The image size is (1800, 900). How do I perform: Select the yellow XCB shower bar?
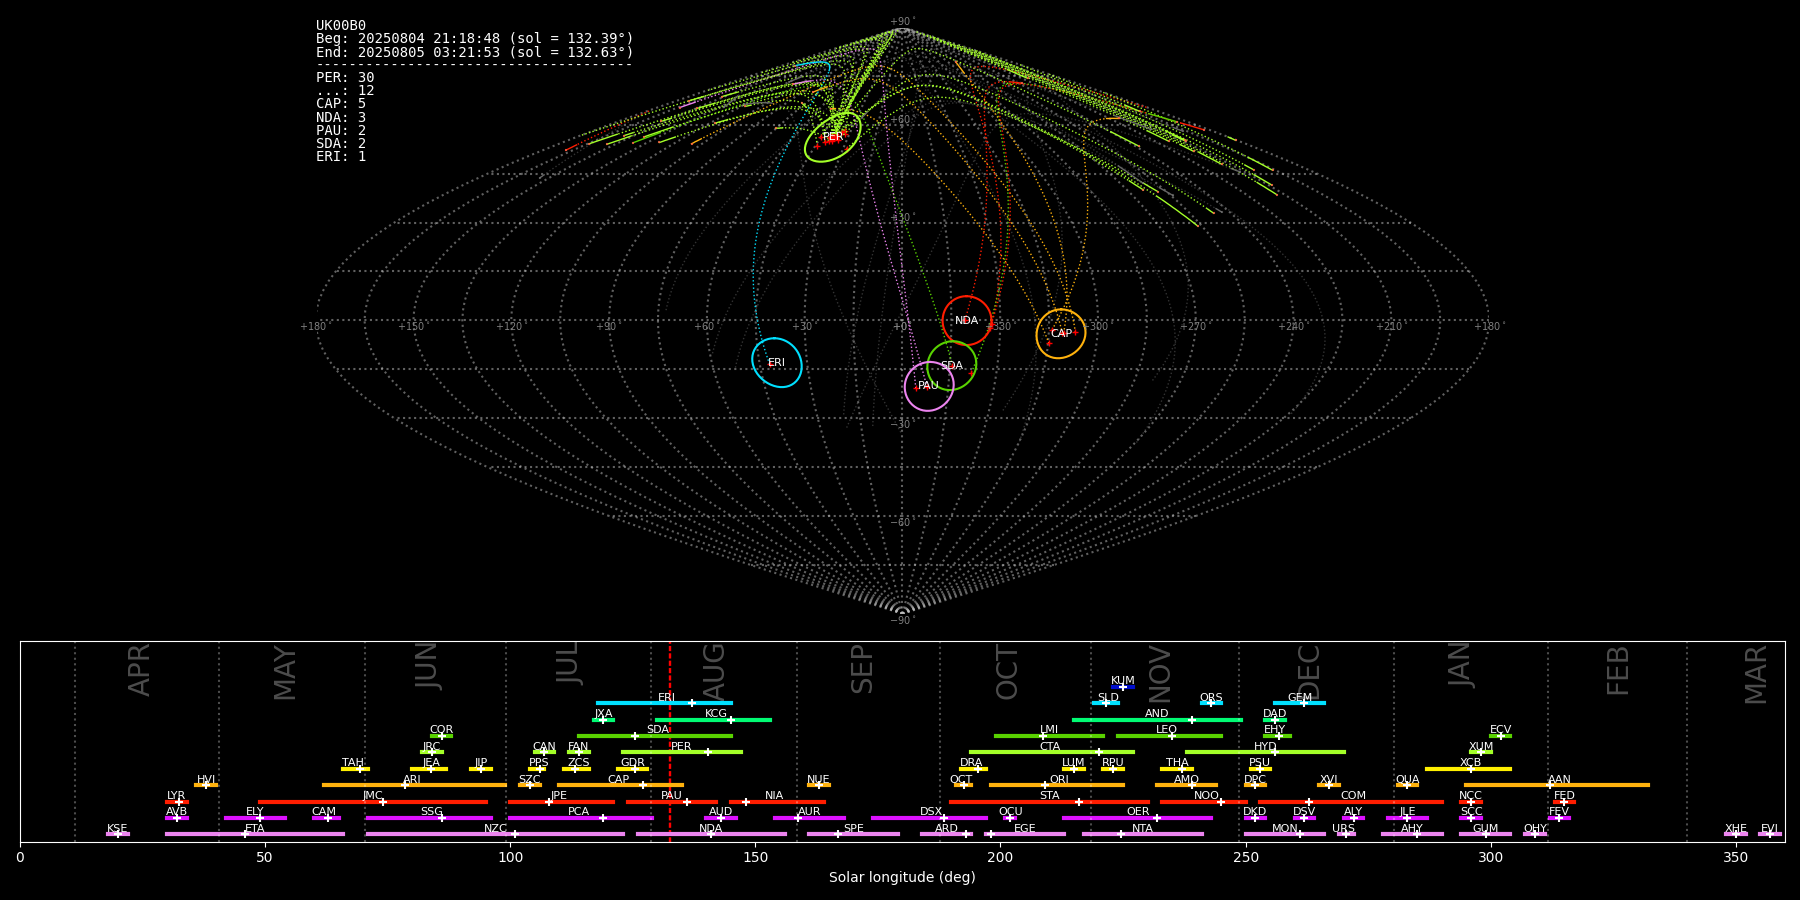click(x=1468, y=769)
